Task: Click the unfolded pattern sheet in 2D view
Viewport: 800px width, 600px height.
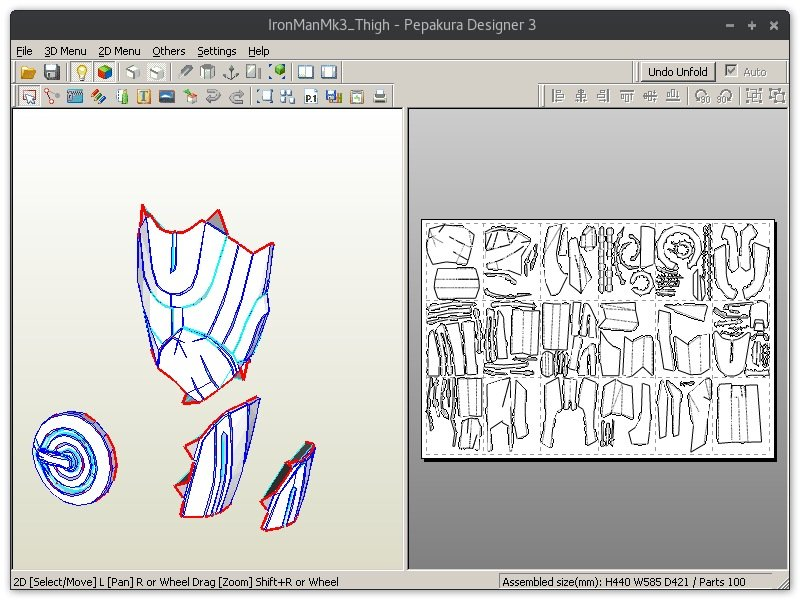Action: tap(598, 340)
